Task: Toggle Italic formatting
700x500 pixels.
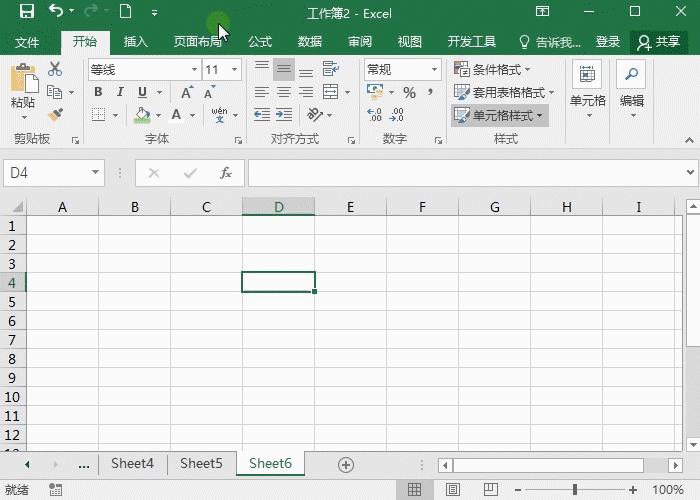Action: point(119,92)
